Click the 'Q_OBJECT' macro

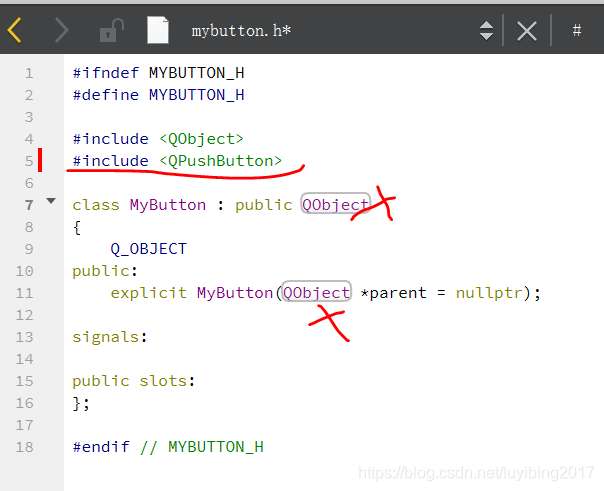(149, 249)
